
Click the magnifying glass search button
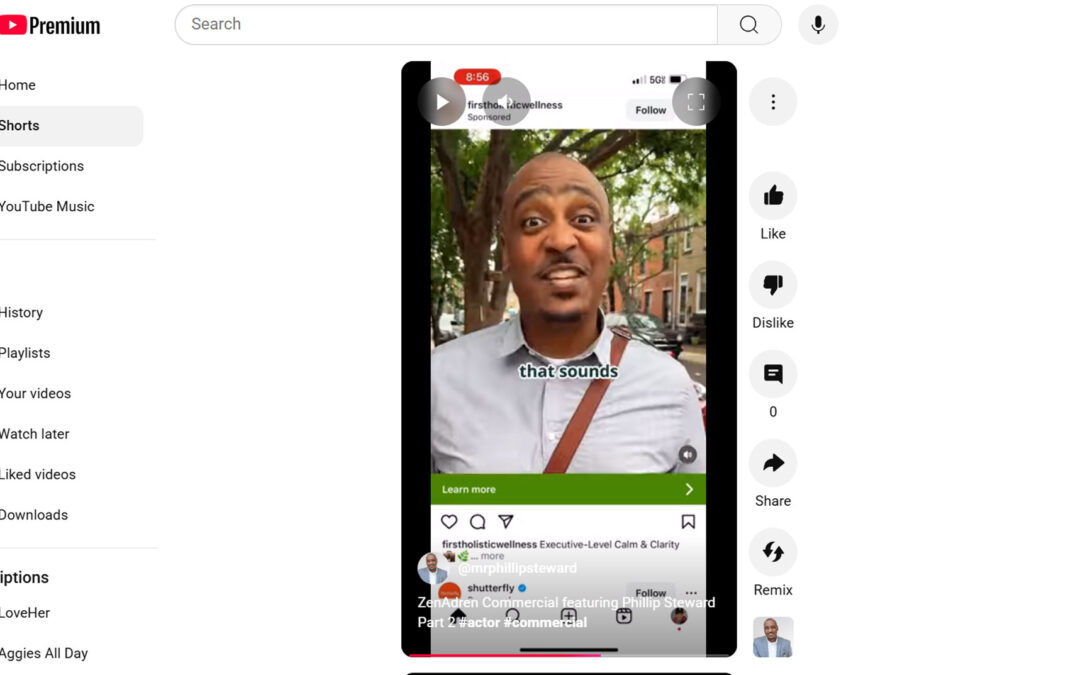[x=749, y=25]
